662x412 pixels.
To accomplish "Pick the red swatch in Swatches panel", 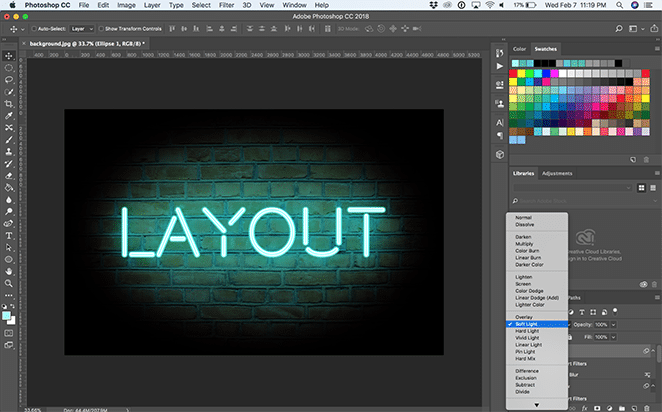I will click(x=515, y=73).
